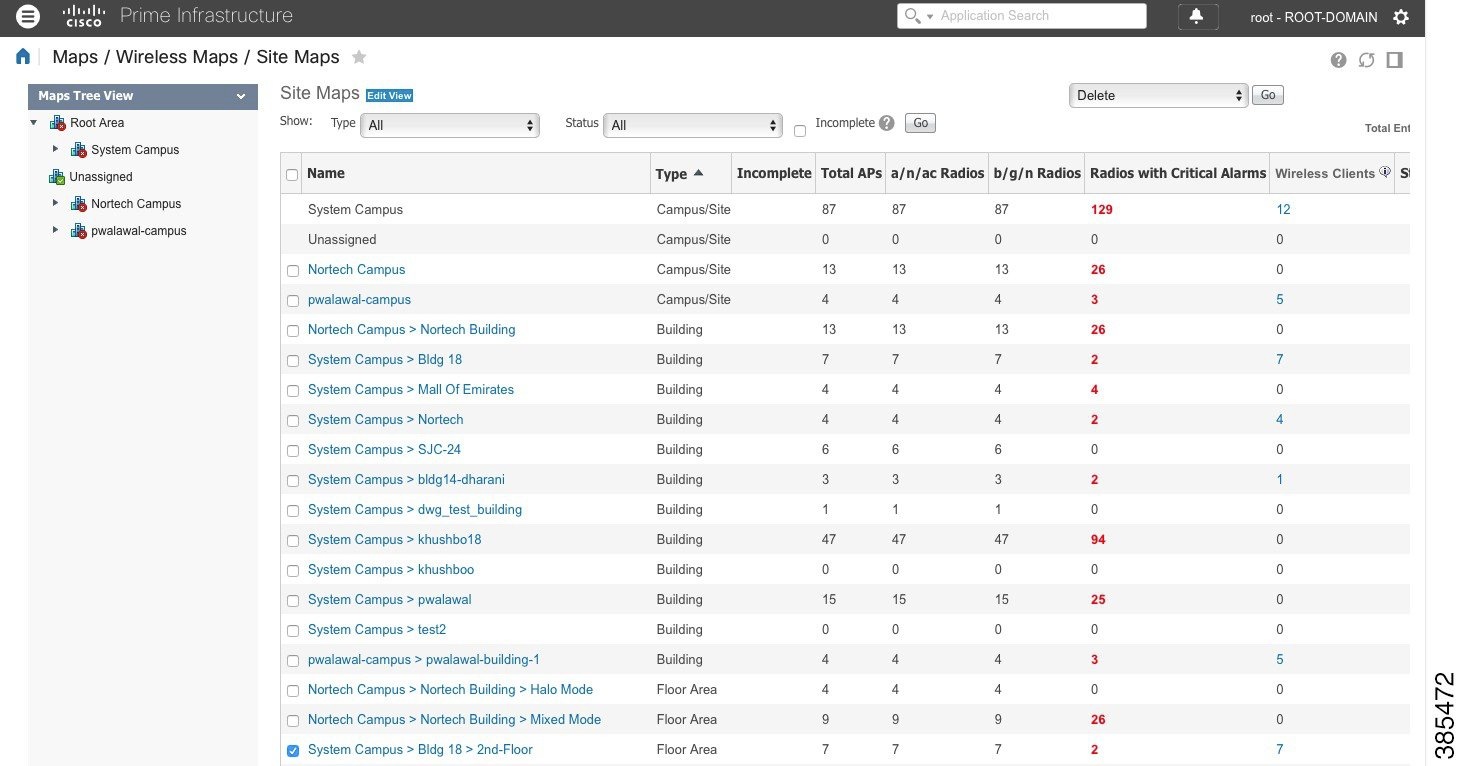
Task: Click the star to favorite Site Maps page
Action: (359, 57)
